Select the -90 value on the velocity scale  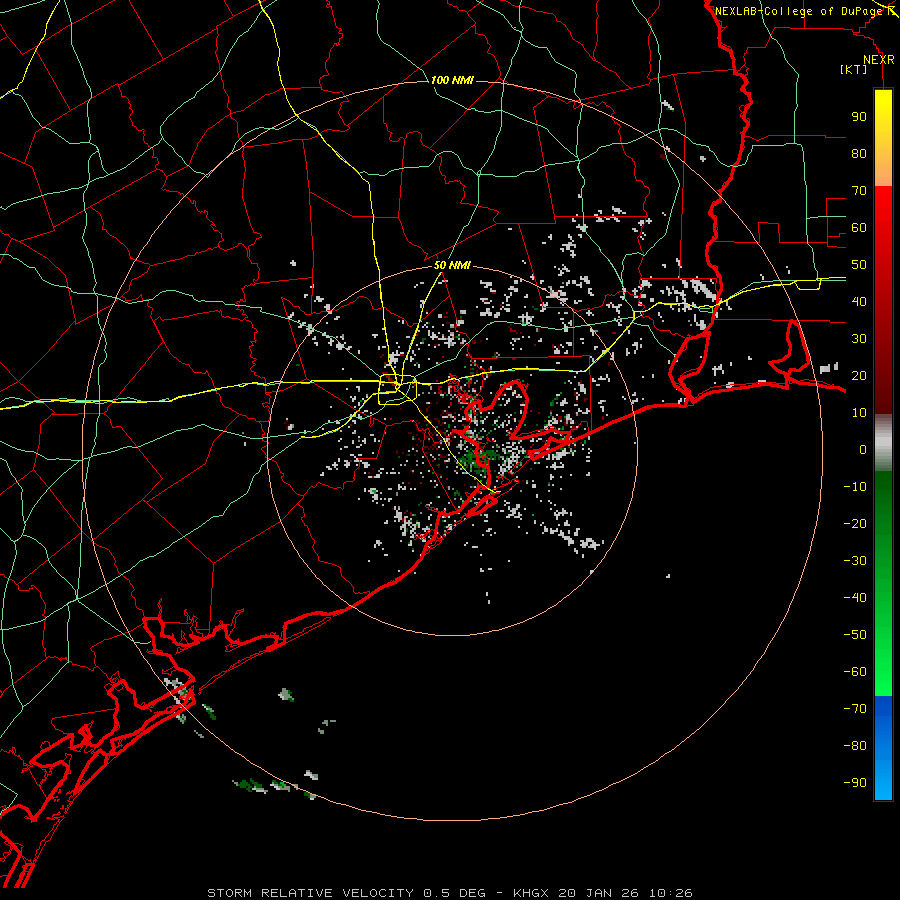855,783
